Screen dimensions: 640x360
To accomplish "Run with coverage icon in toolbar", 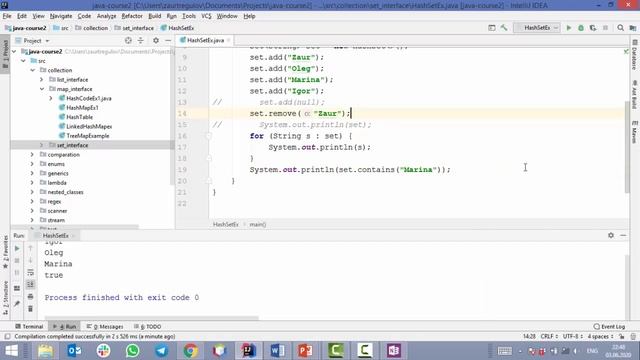I will [593, 28].
